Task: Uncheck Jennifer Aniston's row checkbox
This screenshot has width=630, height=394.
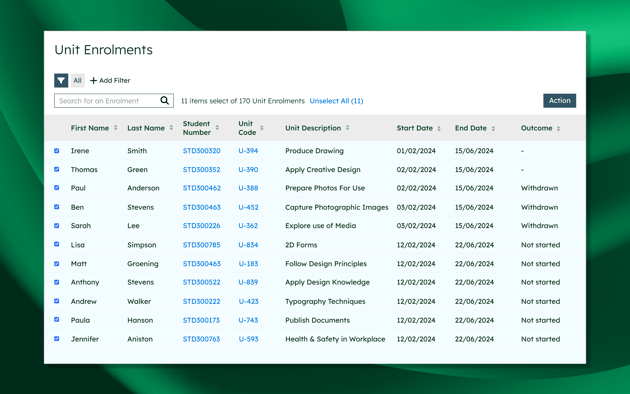Action: click(x=57, y=339)
